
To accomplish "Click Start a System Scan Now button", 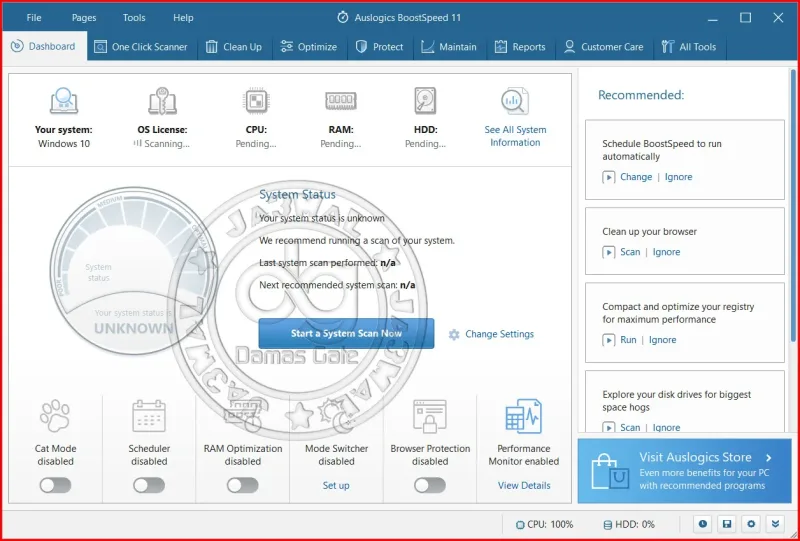I will [x=346, y=334].
